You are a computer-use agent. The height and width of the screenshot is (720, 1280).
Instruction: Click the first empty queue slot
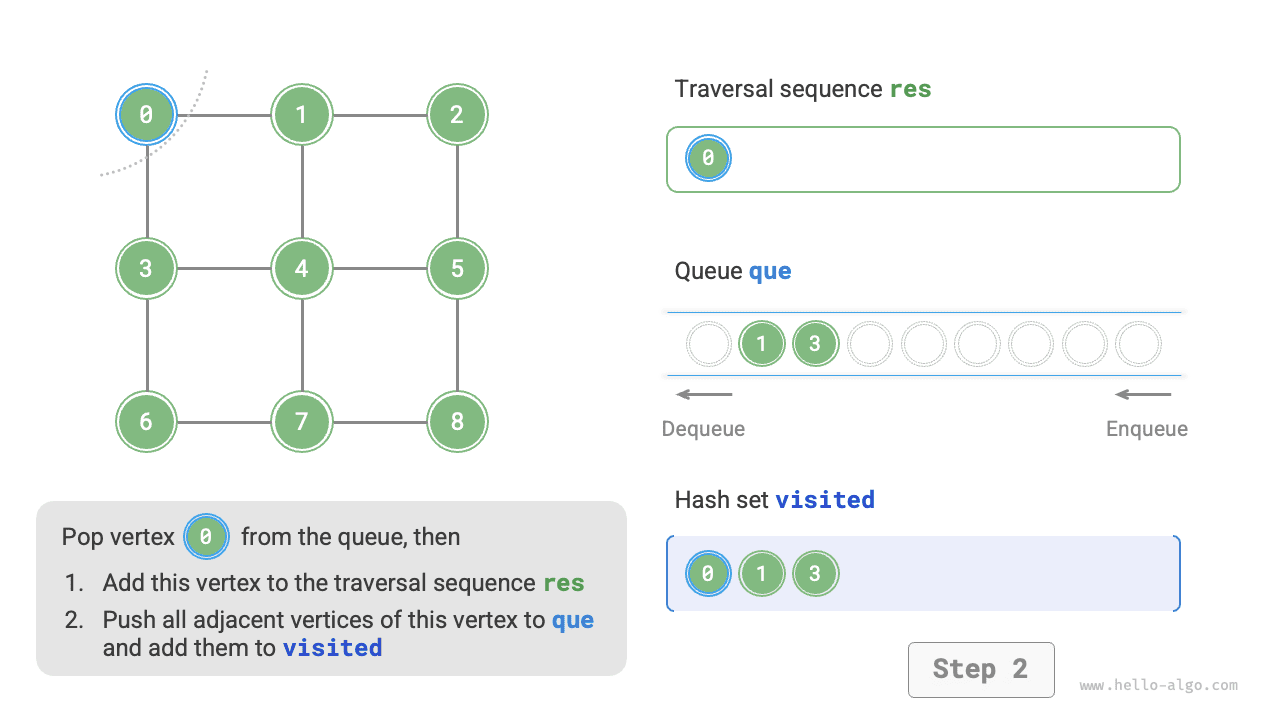[x=709, y=344]
